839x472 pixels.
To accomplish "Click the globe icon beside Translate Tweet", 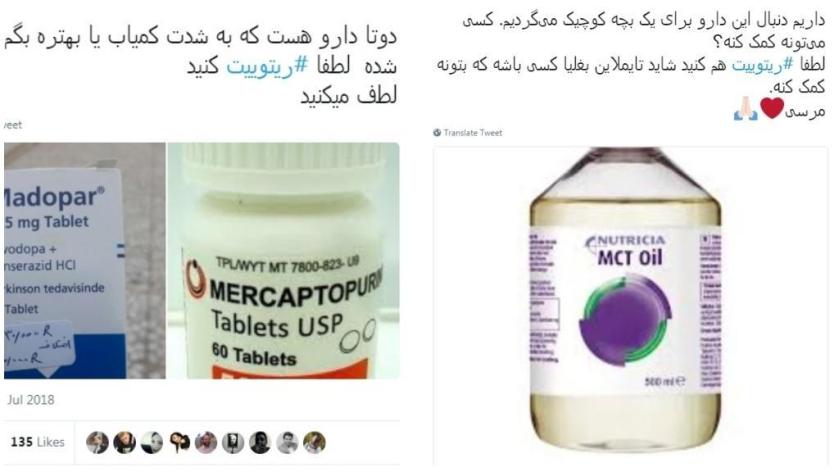I will pyautogui.click(x=437, y=133).
